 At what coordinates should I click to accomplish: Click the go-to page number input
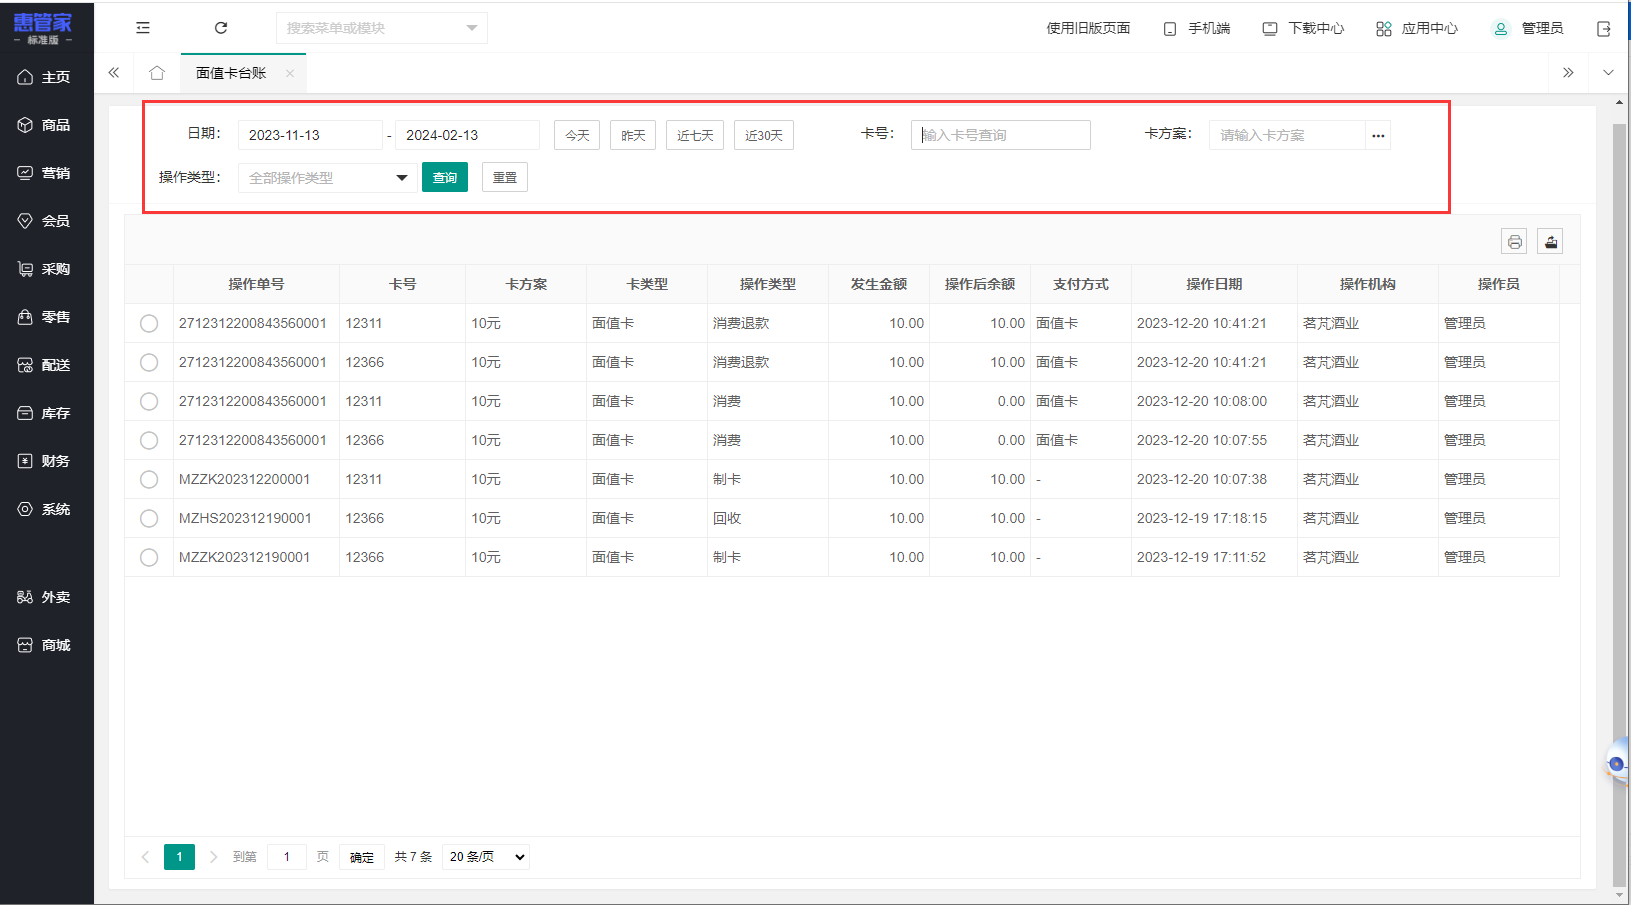pos(287,857)
